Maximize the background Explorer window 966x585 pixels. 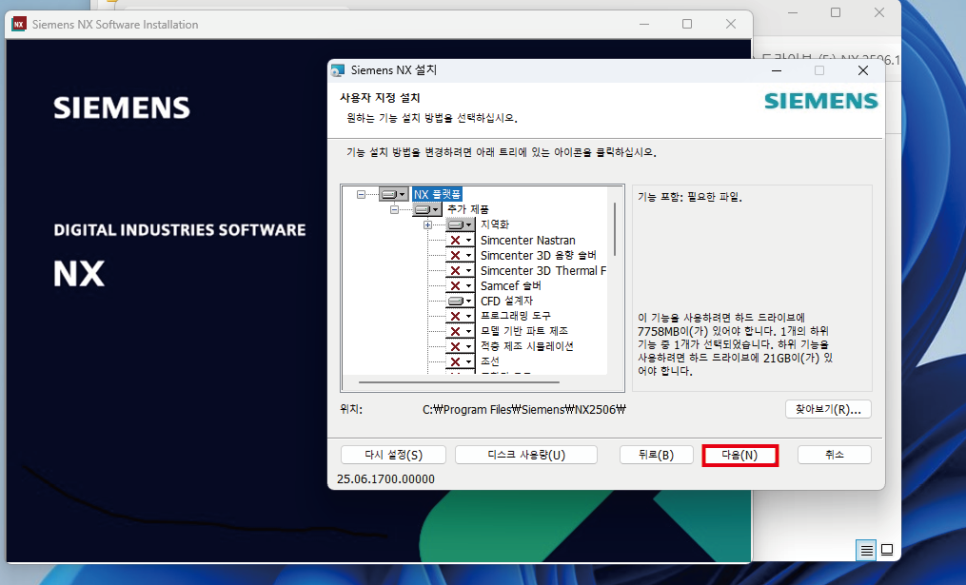[835, 12]
